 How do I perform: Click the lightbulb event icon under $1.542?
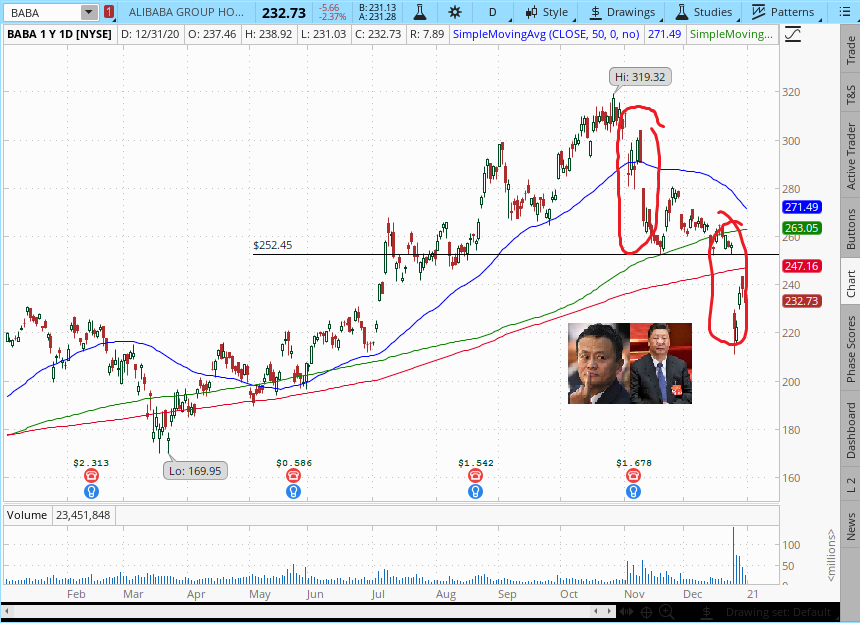475,491
